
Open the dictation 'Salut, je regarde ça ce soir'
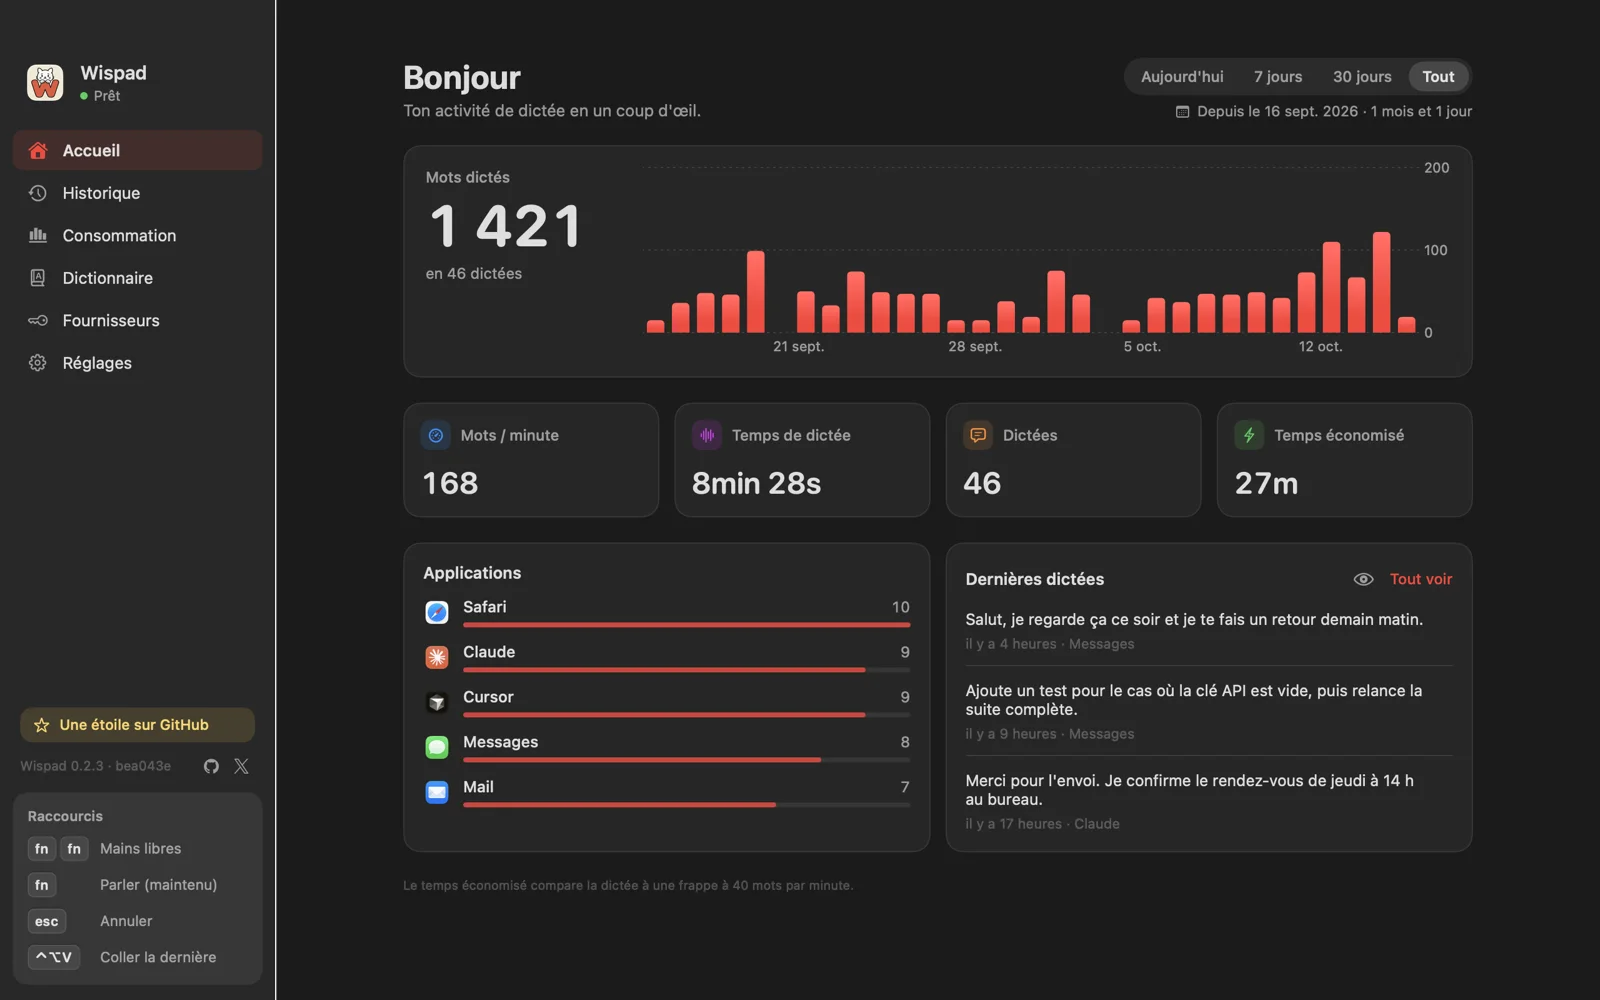1209,631
